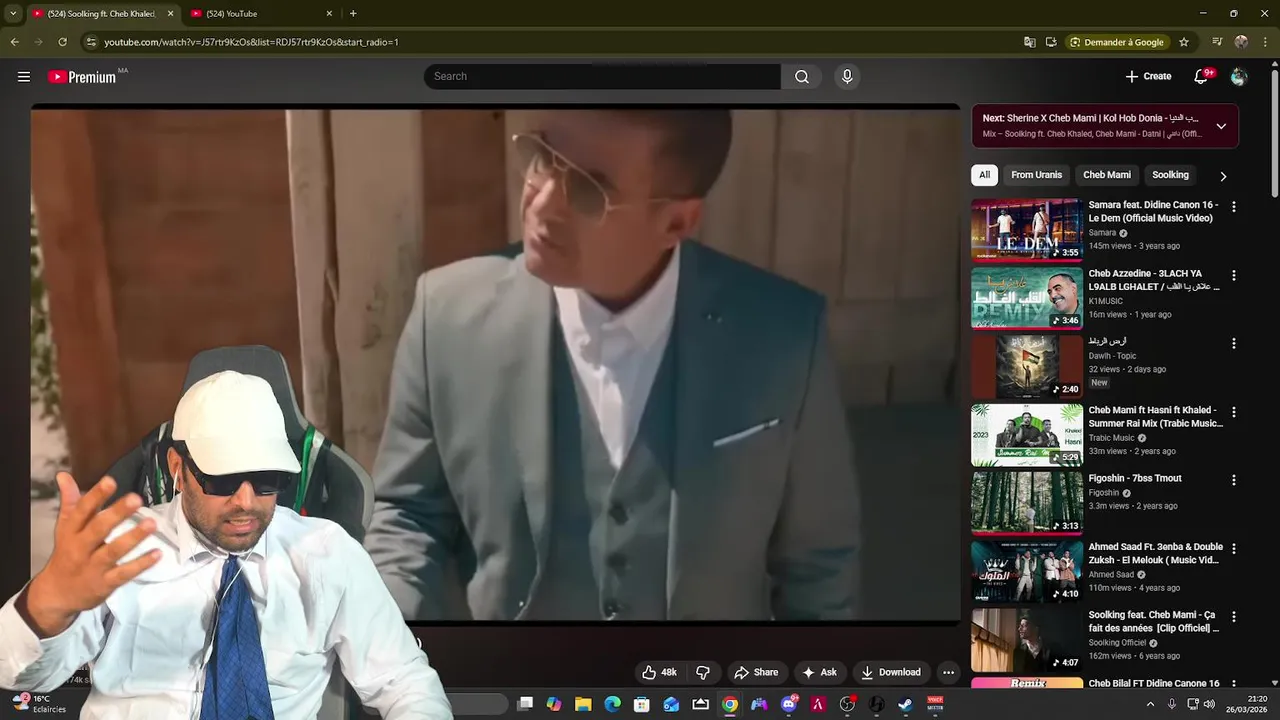
Task: Select the From Uranis filter chip
Action: [1036, 175]
